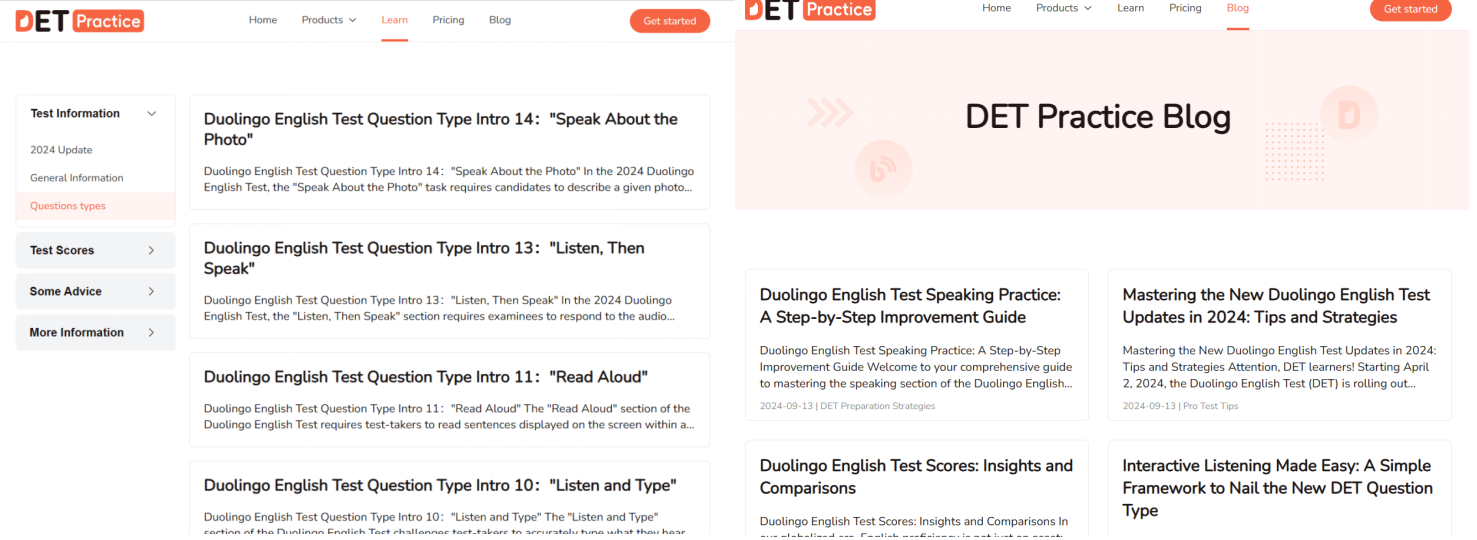Screen dimensions: 1477x540
Task: Click the DET Practice logo on the Learn page
Action: (x=79, y=20)
